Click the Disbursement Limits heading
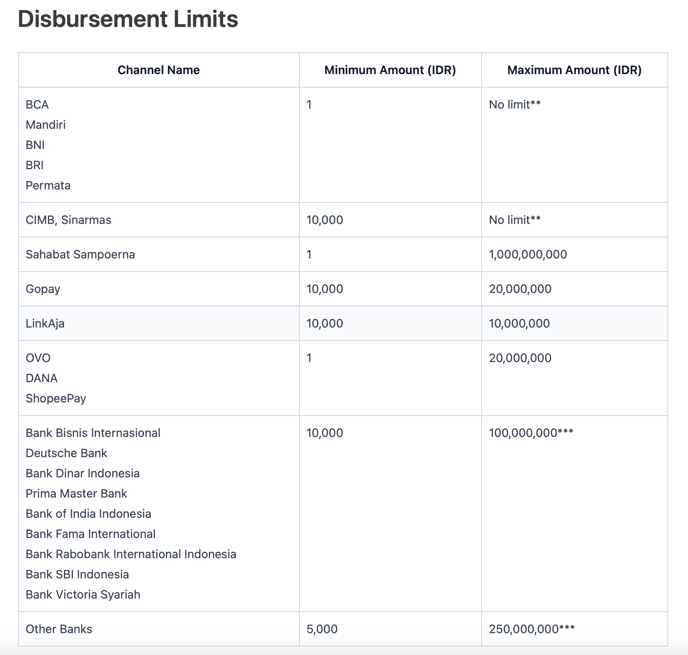The height and width of the screenshot is (655, 688). pos(128,19)
